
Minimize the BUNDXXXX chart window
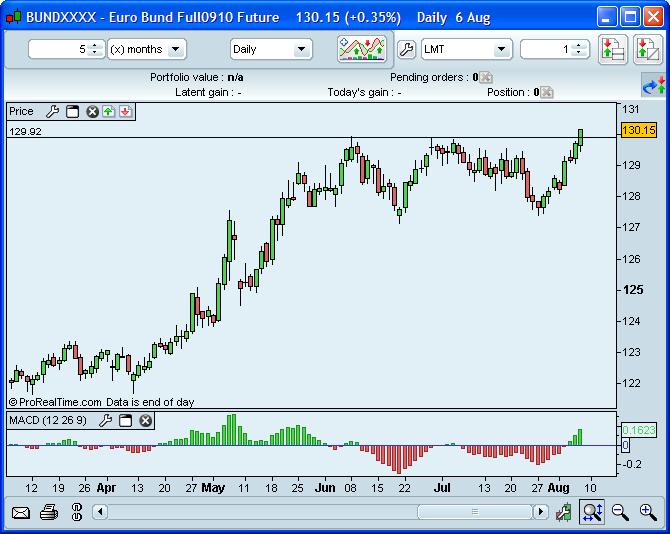pos(607,17)
